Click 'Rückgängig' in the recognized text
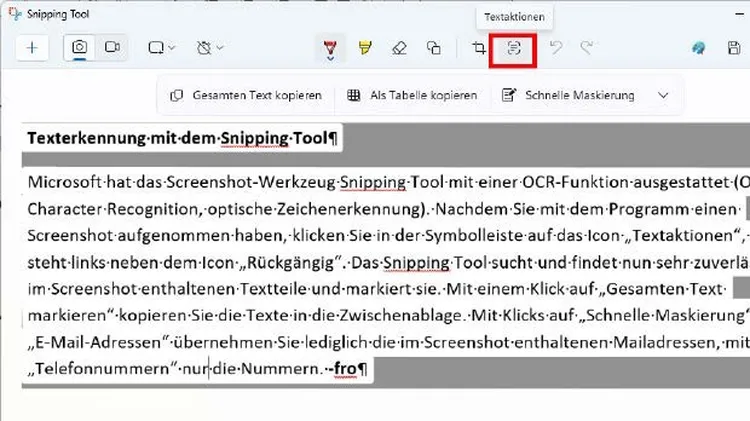Screen dimensions: 750x421 point(289,263)
